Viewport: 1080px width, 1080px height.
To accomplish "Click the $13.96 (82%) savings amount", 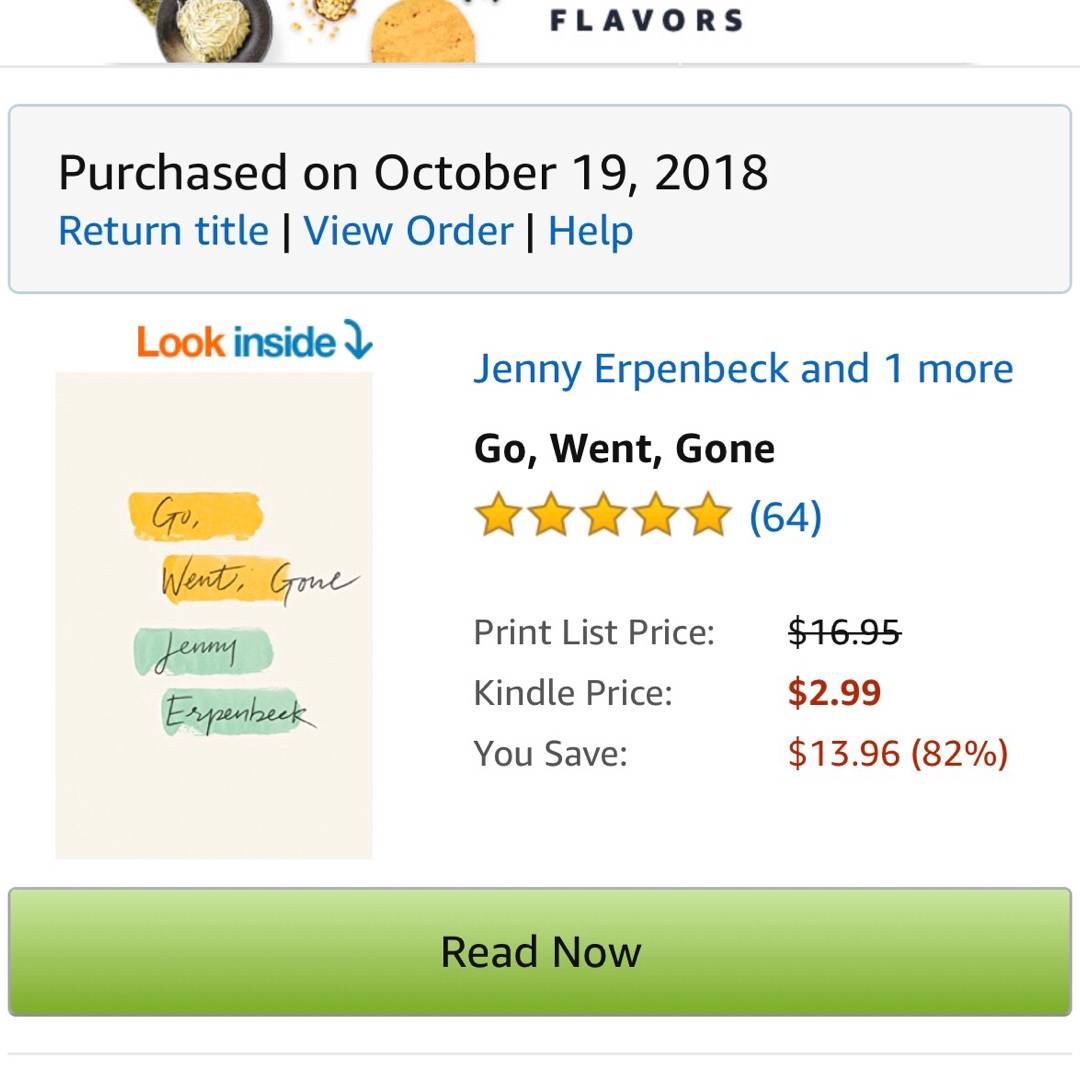I will point(897,753).
